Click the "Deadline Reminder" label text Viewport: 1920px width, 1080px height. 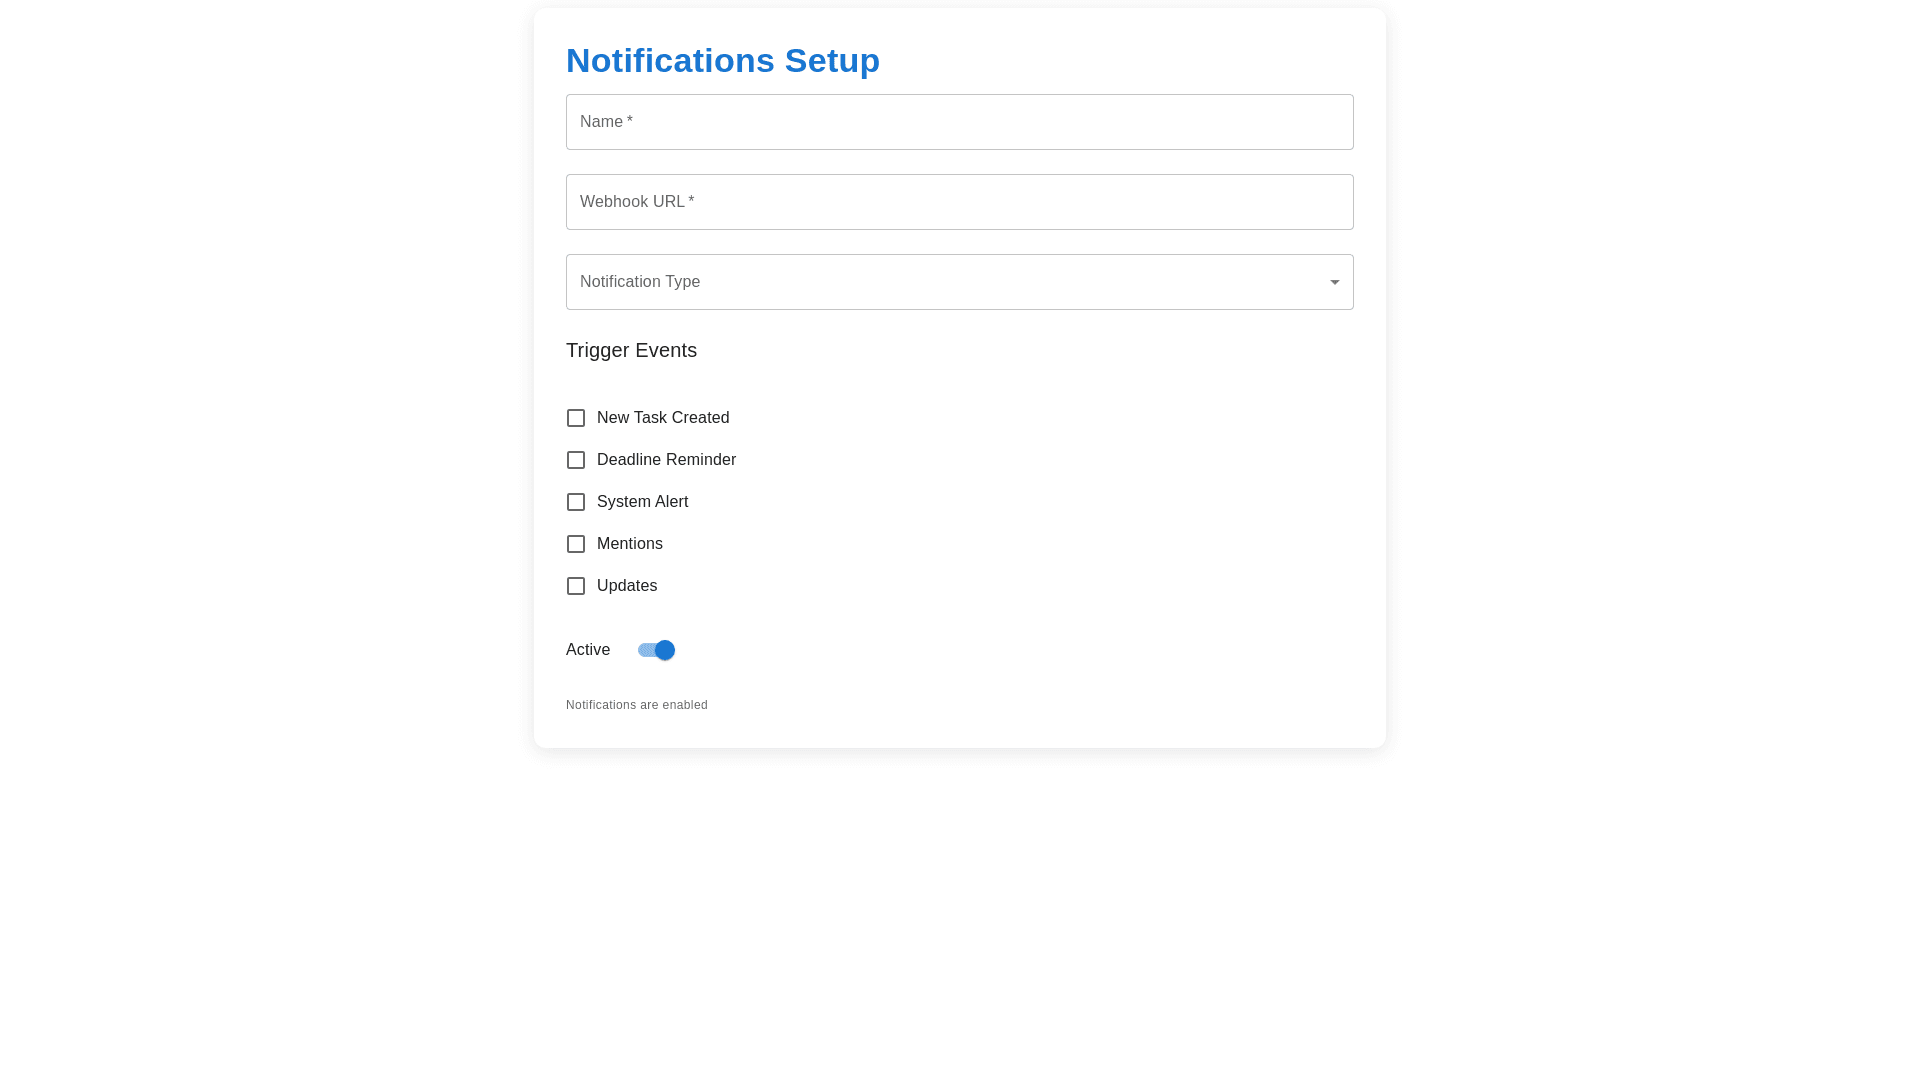666,460
